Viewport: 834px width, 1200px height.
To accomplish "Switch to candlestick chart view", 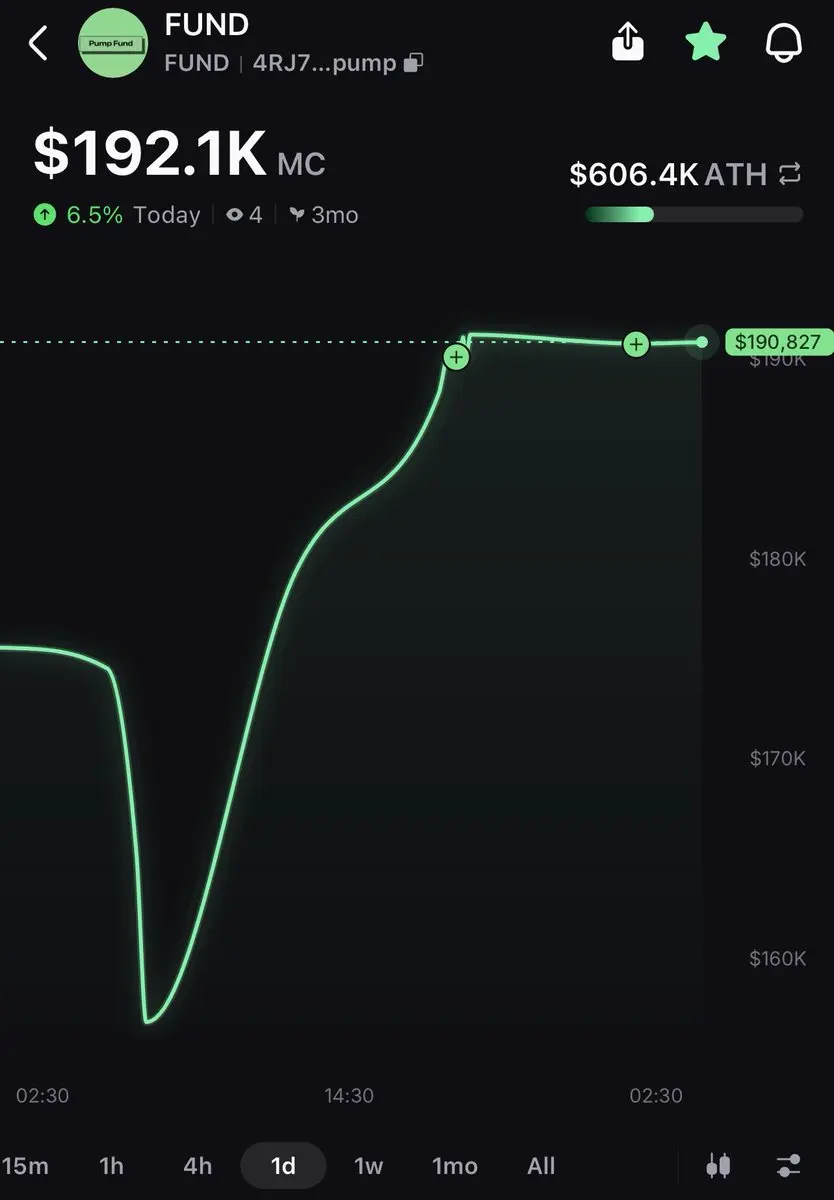I will click(718, 1165).
